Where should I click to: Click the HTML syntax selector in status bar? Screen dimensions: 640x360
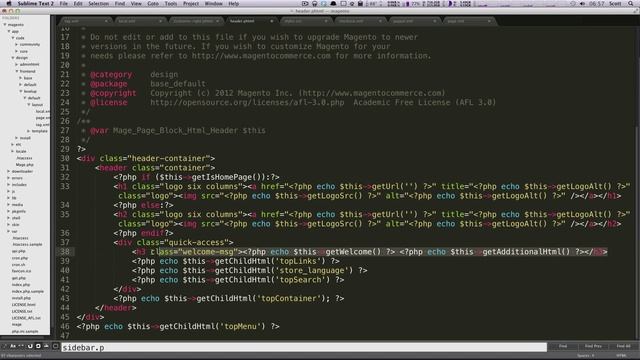point(621,356)
